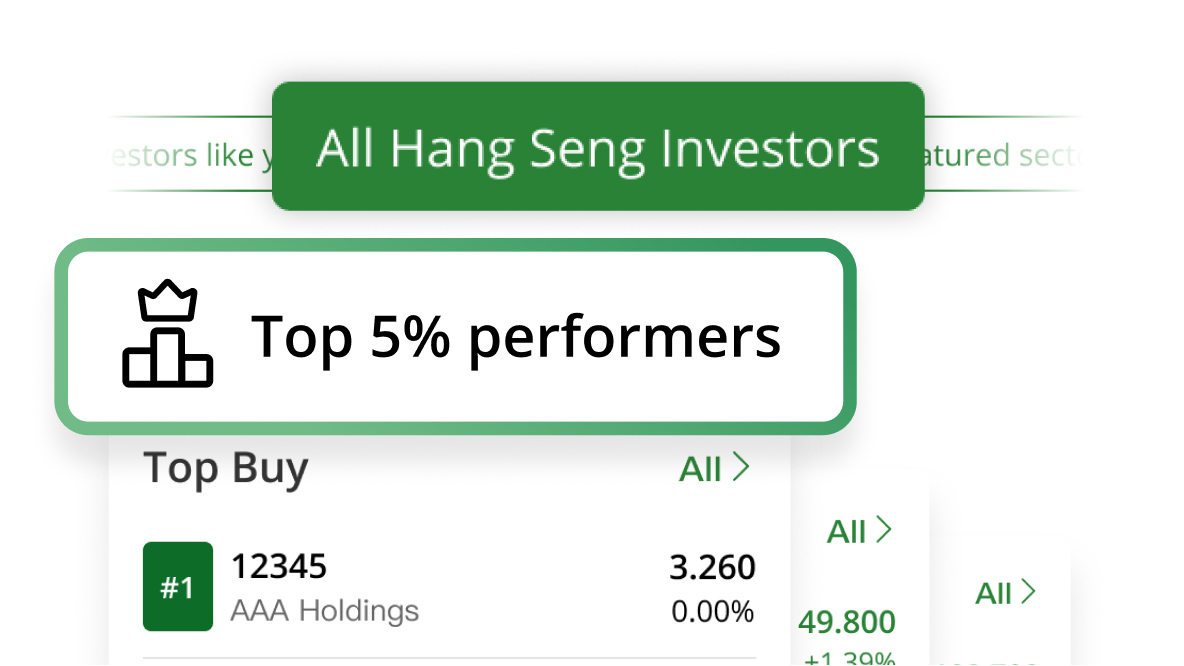Open stock code 12345
The width and height of the screenshot is (1184, 666).
pos(279,567)
